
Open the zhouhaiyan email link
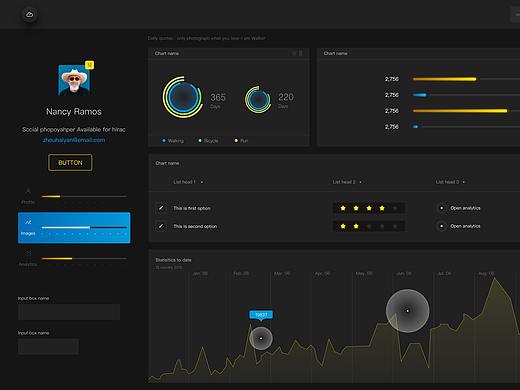pos(74,140)
